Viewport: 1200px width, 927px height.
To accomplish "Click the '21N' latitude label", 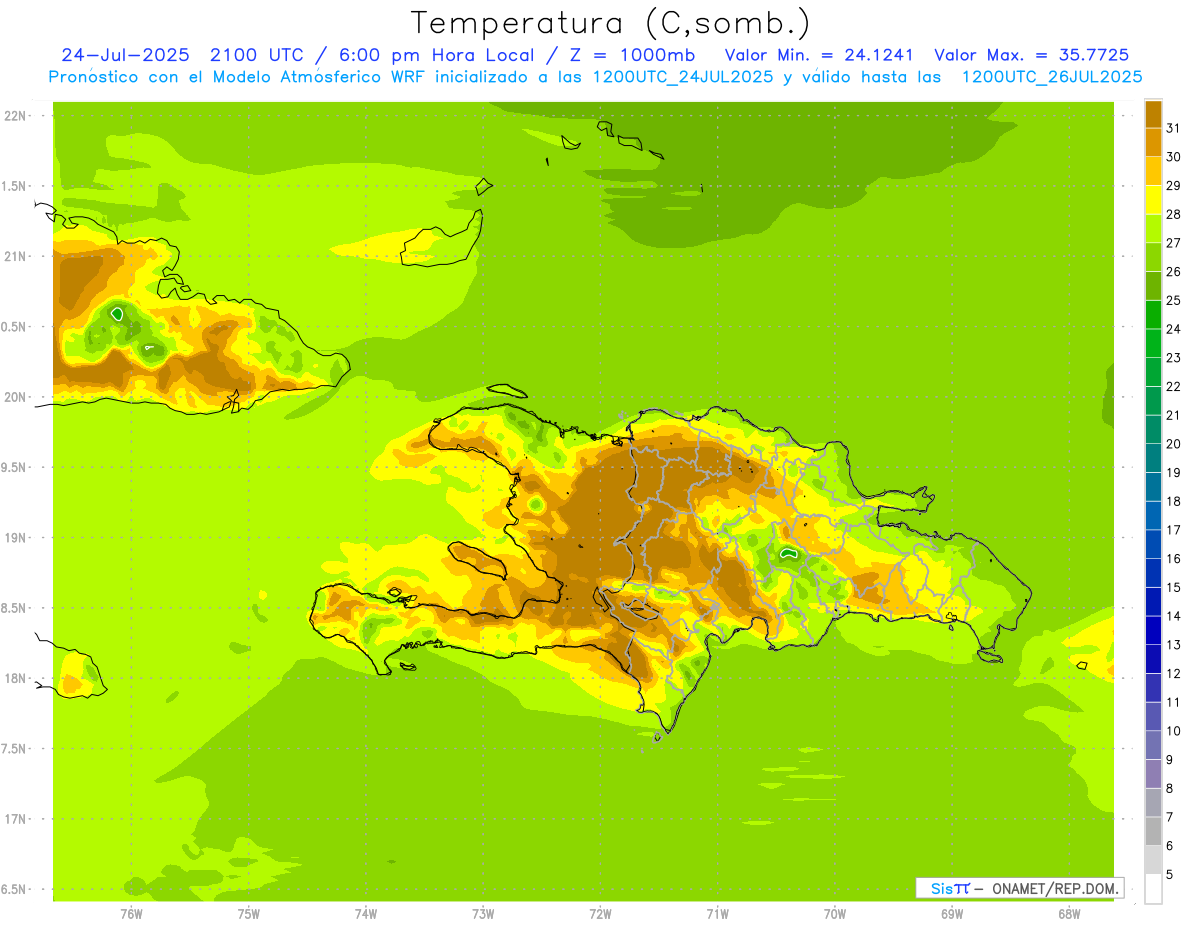I will (x=15, y=257).
